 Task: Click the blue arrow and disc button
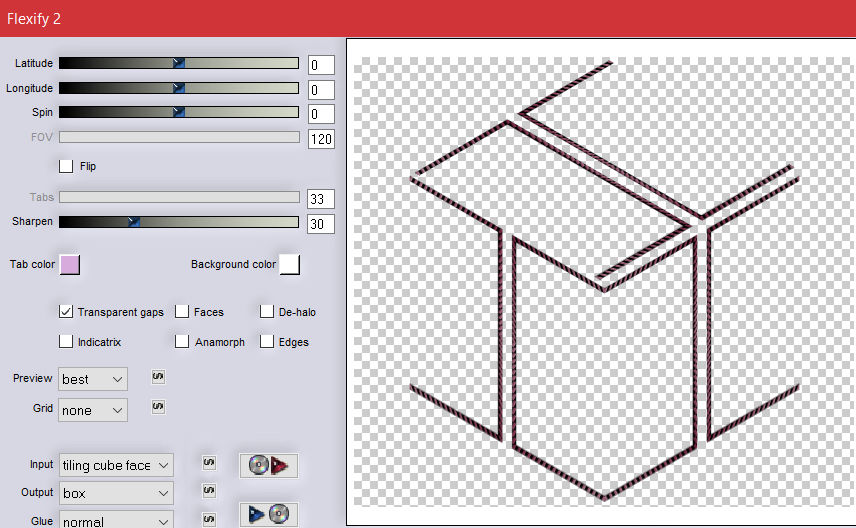269,514
